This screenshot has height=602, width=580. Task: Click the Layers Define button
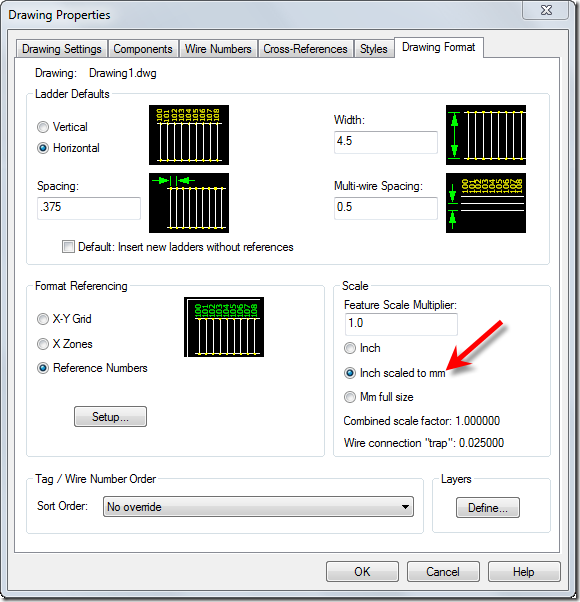point(487,508)
